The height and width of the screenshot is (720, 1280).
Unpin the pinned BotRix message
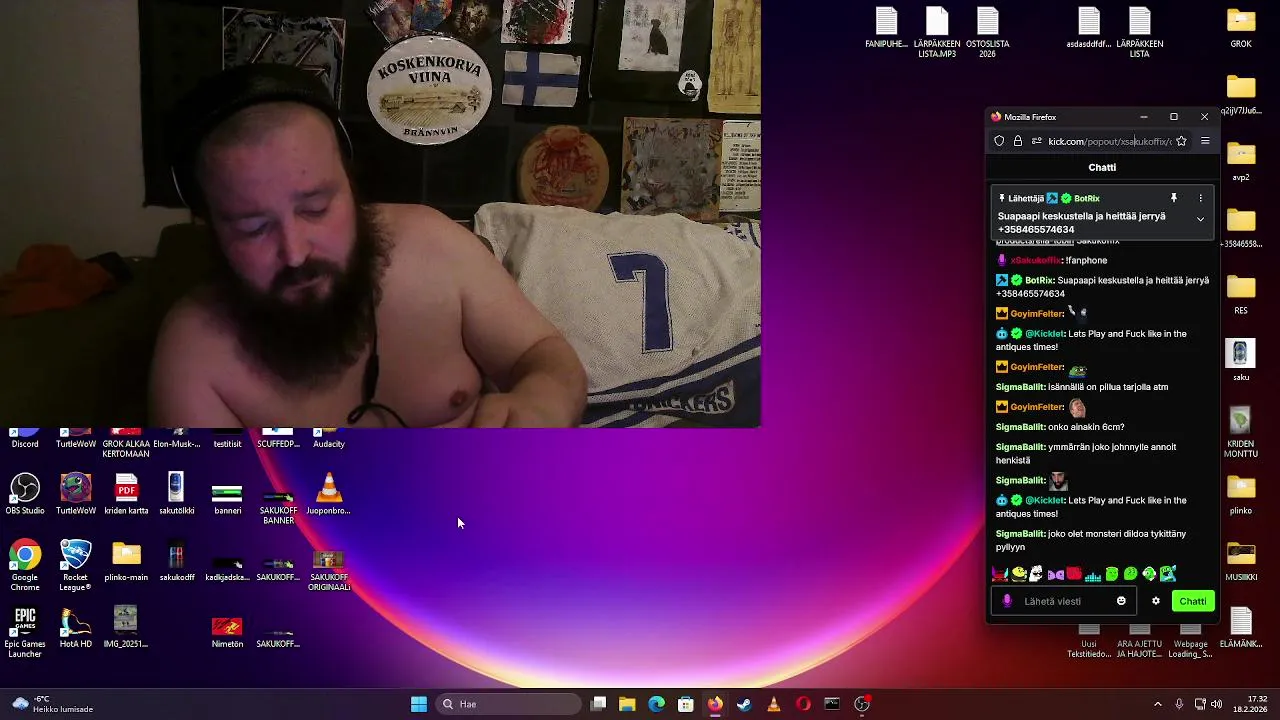(x=1174, y=198)
